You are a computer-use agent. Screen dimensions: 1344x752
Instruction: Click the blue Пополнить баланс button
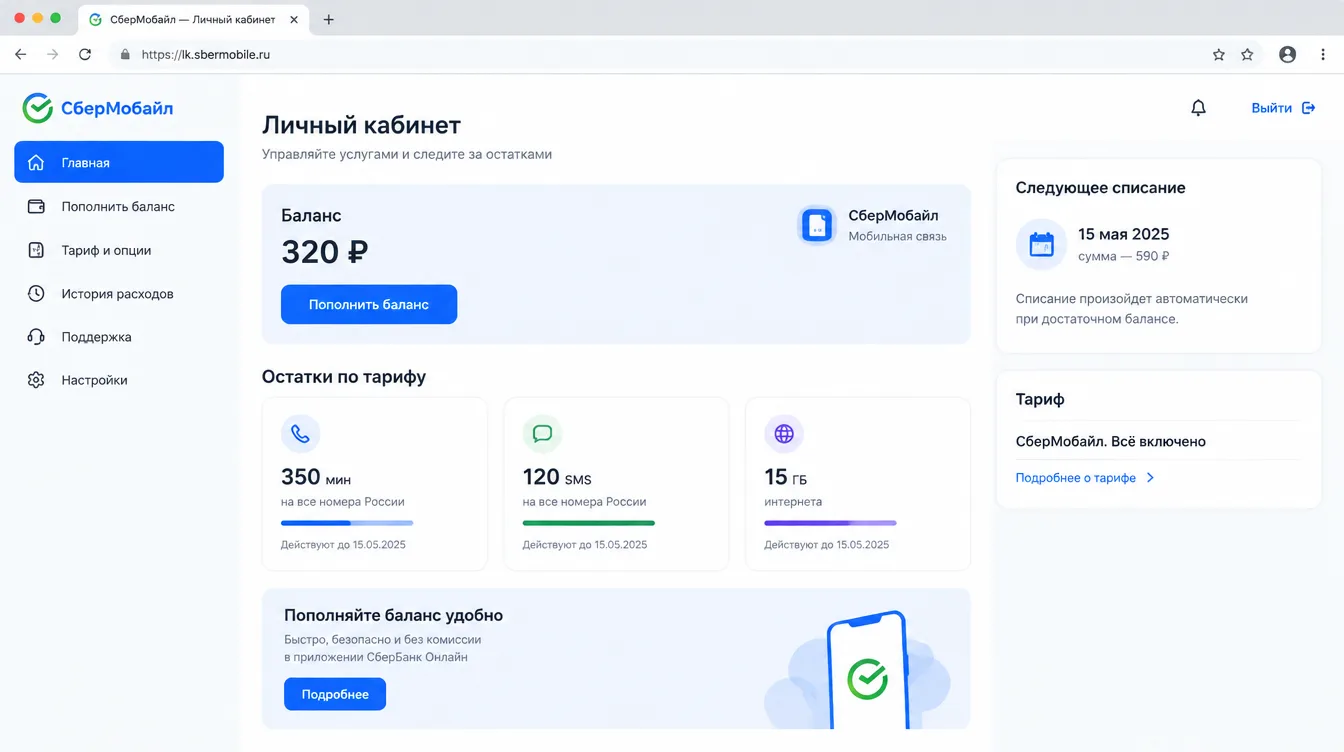(x=369, y=304)
